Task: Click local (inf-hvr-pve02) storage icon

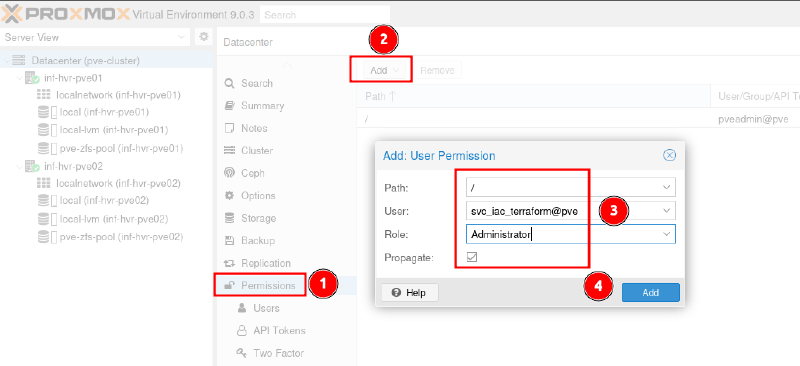Action: pos(46,200)
